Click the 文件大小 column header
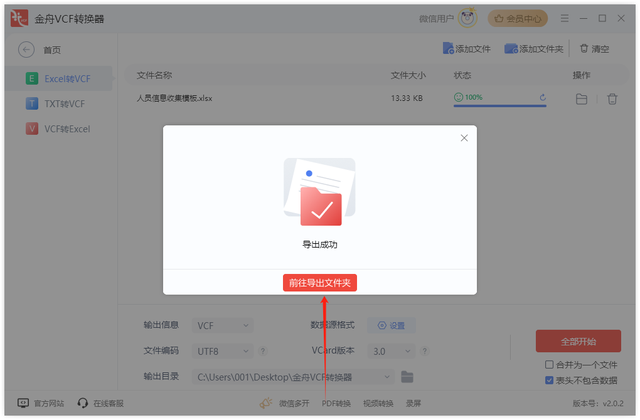This screenshot has width=640, height=420. click(408, 75)
